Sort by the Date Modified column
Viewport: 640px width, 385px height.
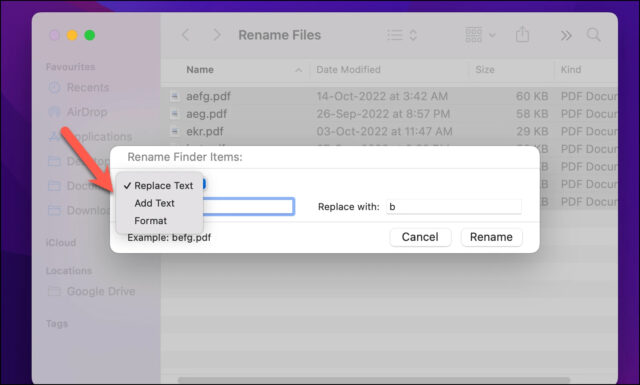pos(348,70)
